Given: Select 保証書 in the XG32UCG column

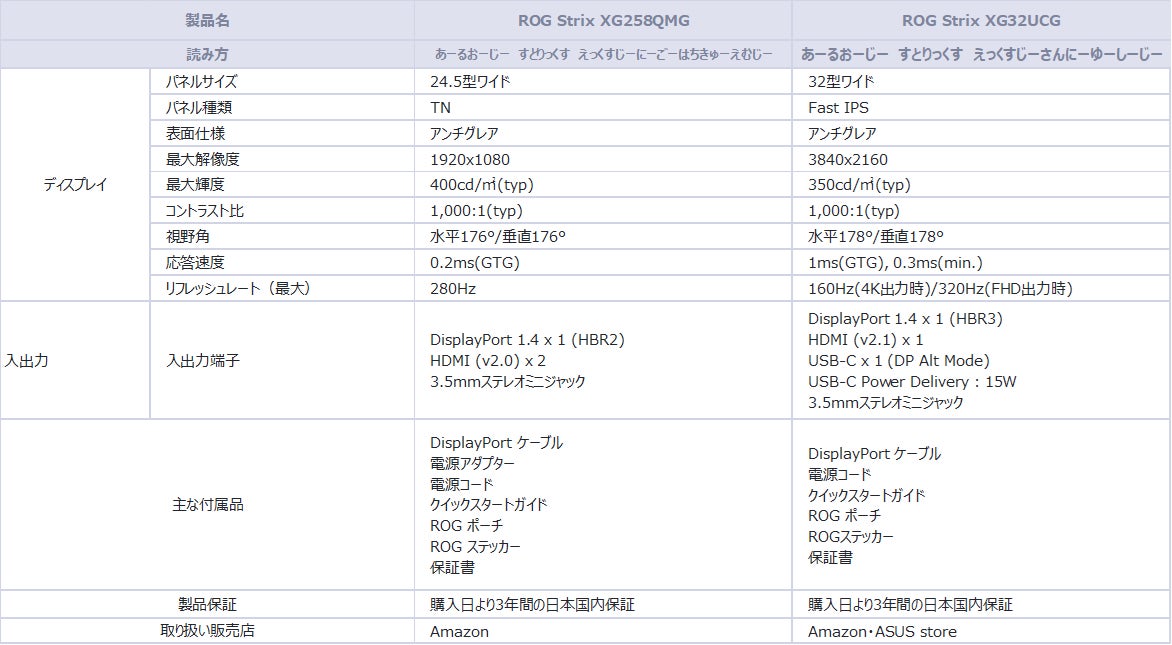Looking at the screenshot, I should [x=830, y=557].
